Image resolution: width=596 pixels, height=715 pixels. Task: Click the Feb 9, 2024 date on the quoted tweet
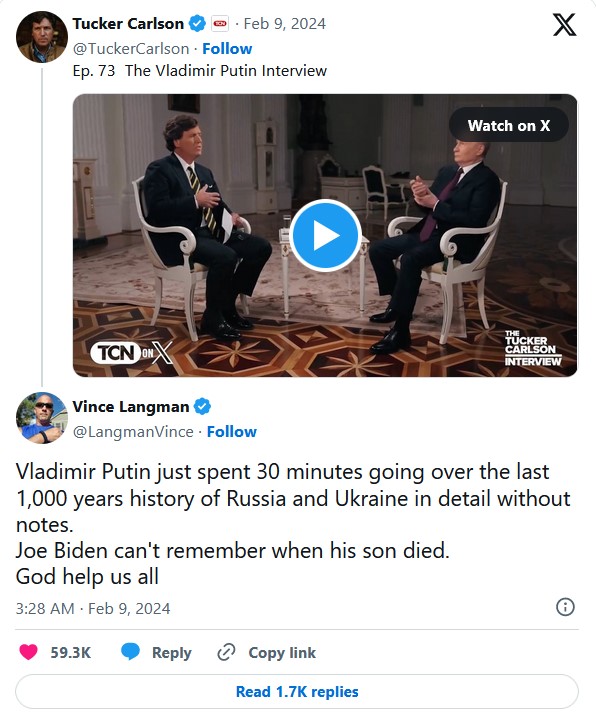pyautogui.click(x=285, y=24)
